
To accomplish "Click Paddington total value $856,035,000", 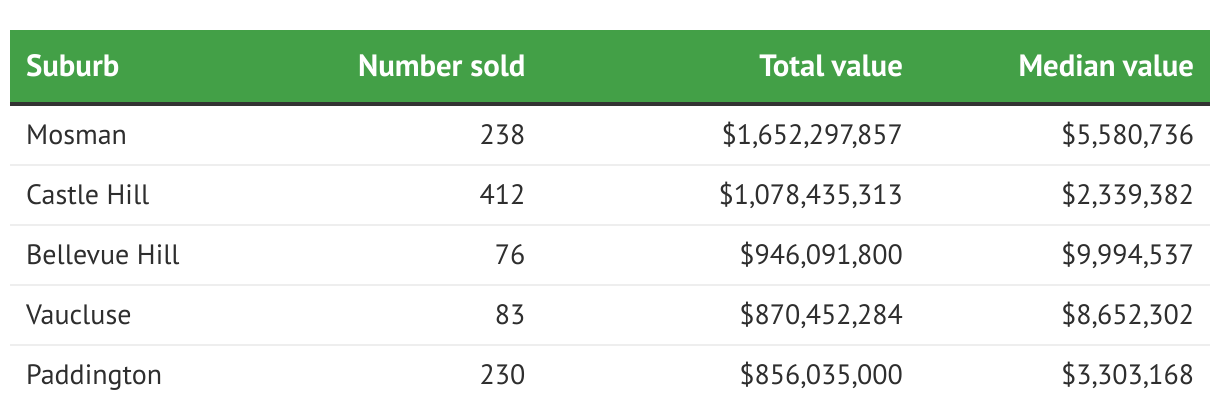I will pos(821,375).
